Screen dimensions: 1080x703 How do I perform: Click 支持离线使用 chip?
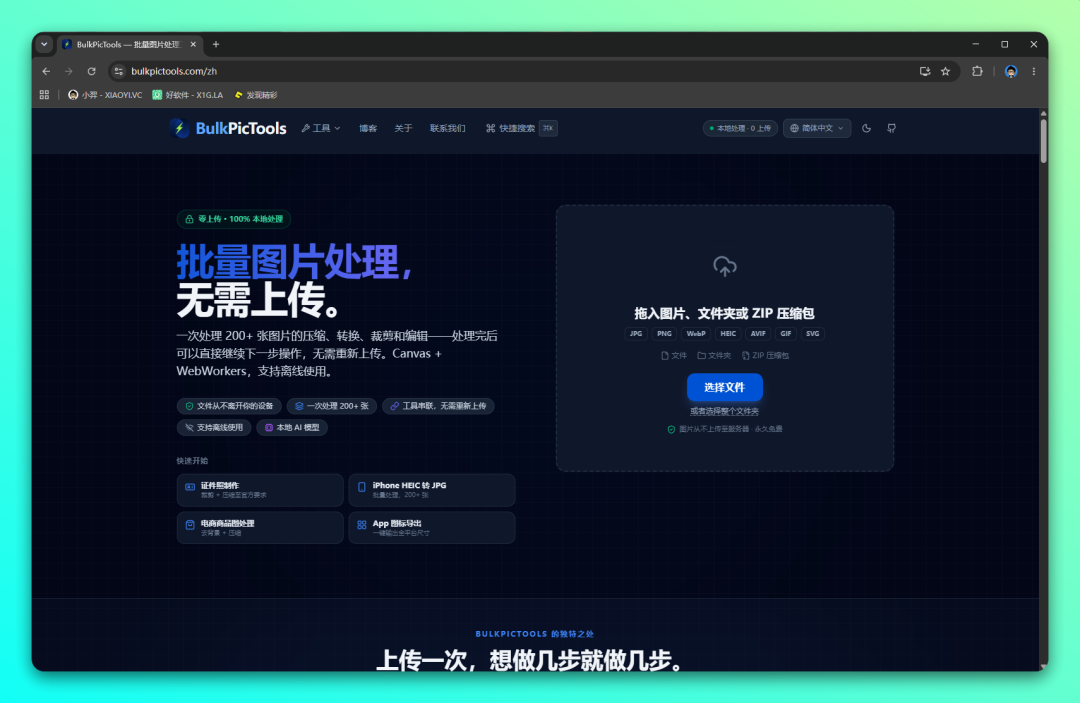(214, 428)
